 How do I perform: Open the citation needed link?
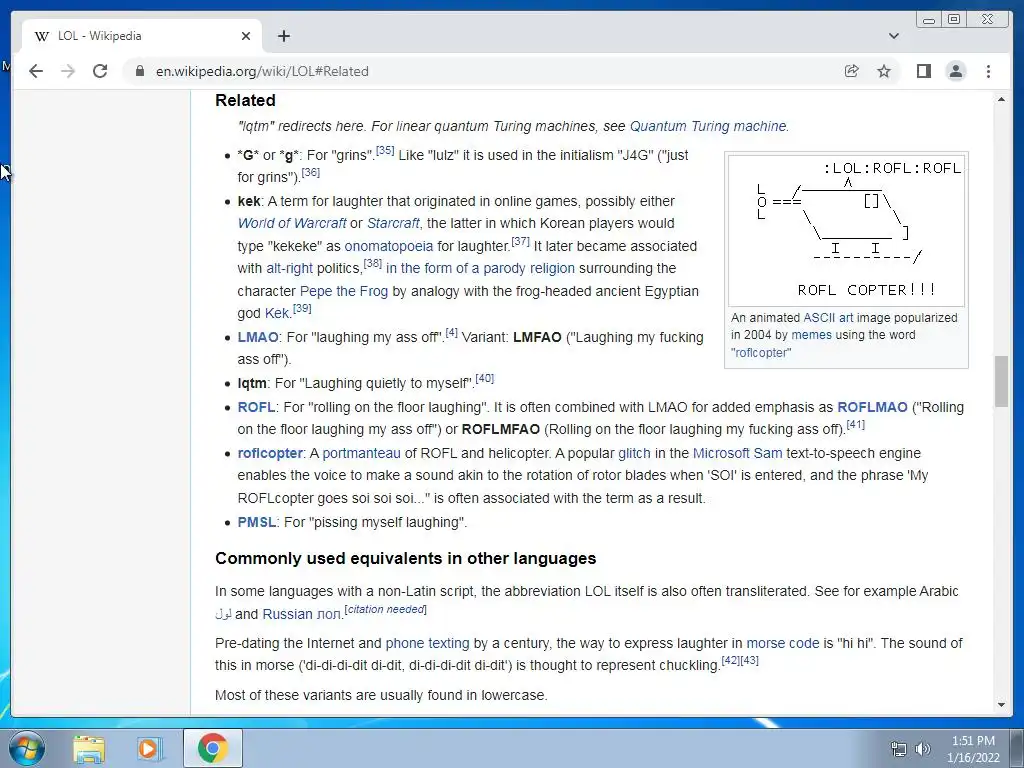click(385, 609)
